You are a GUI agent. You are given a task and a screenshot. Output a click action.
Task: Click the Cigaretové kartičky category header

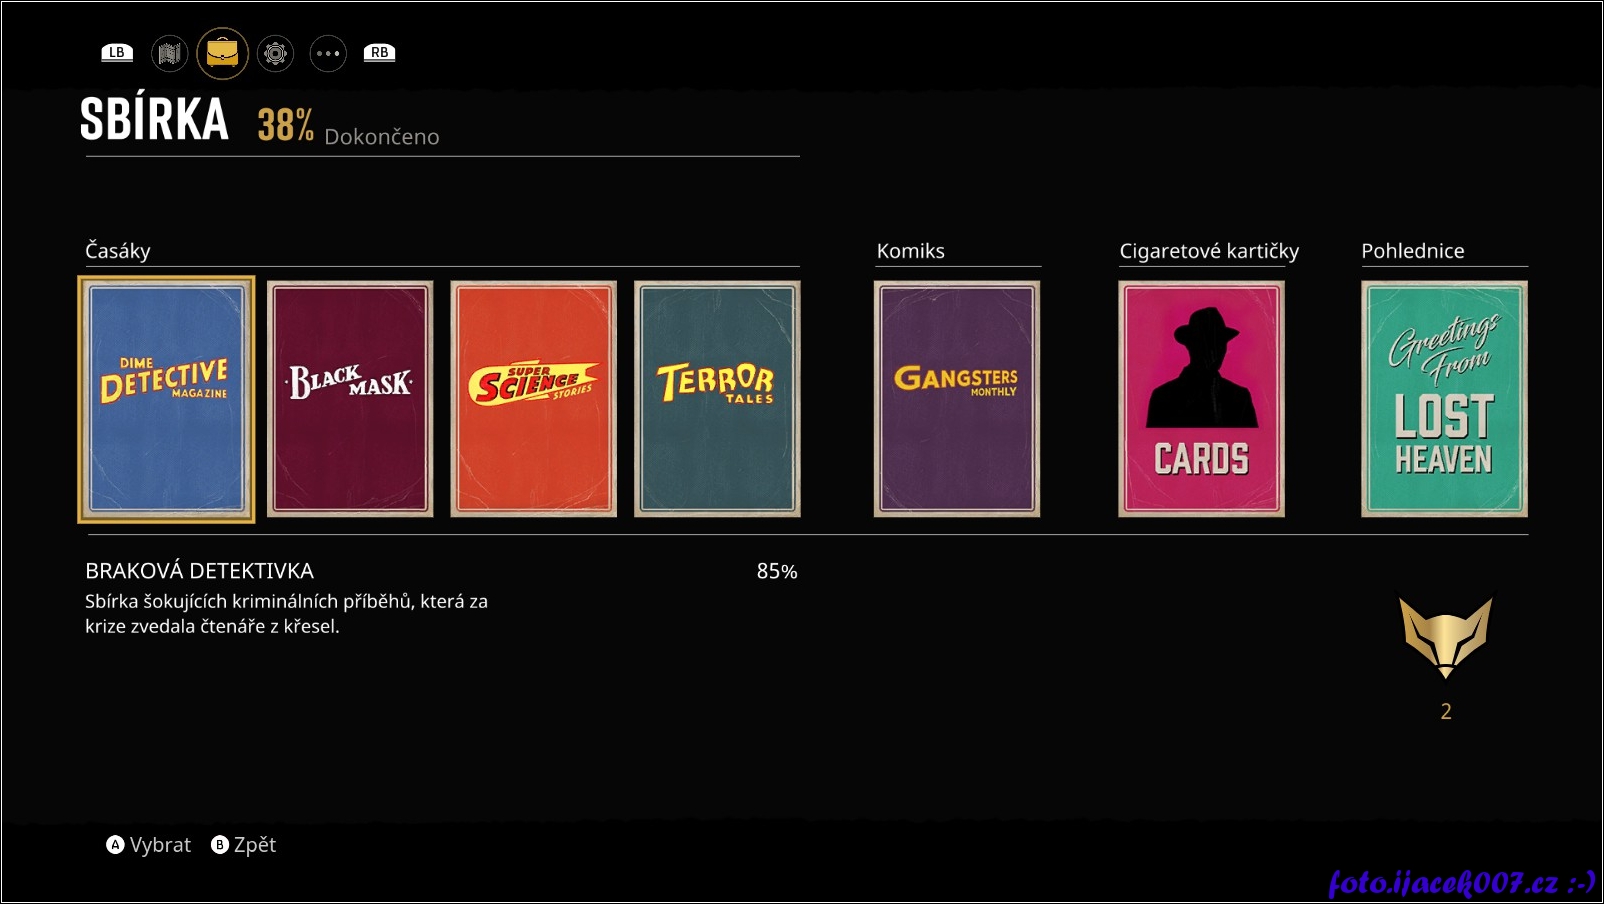1209,251
